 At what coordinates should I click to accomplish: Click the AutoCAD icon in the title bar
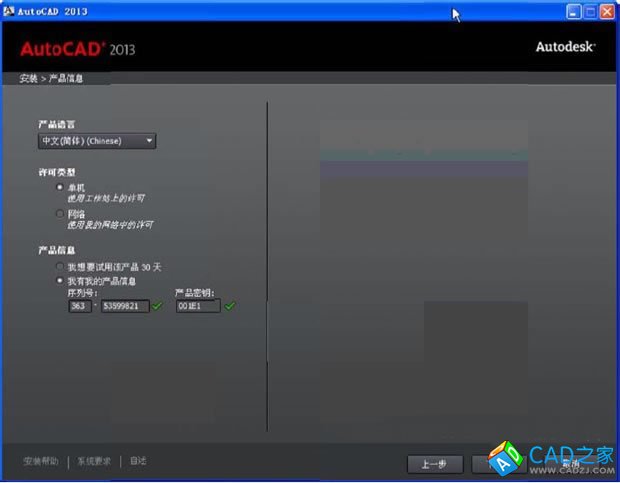point(9,11)
